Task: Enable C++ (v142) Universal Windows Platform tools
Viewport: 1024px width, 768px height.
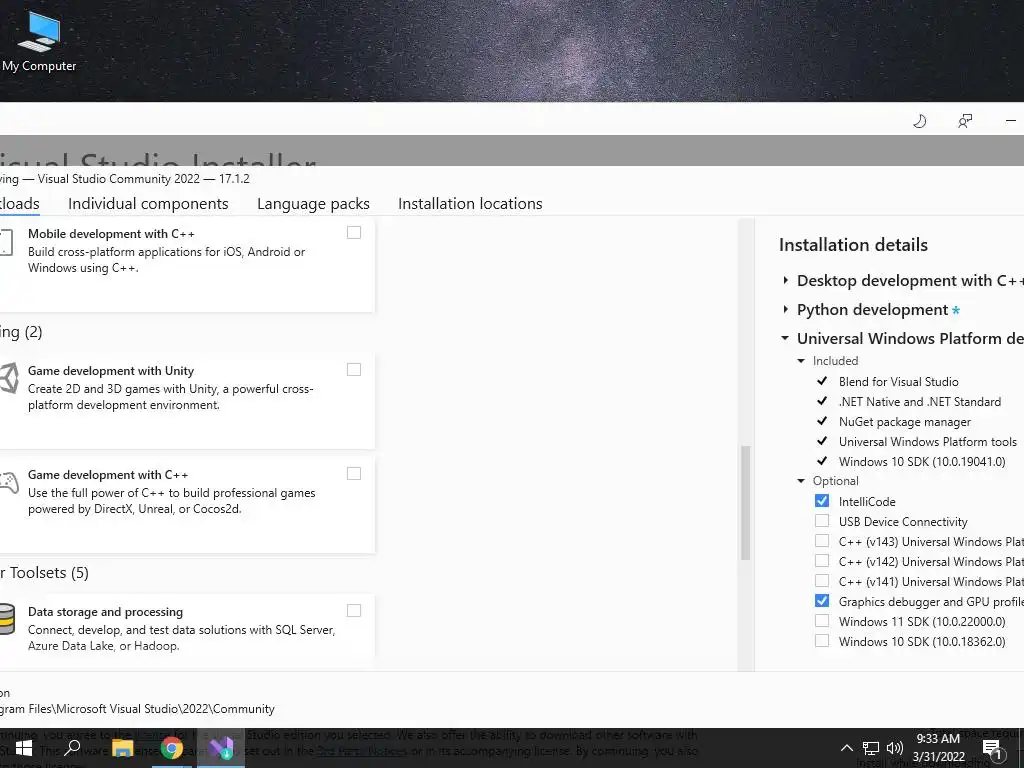Action: coord(822,561)
